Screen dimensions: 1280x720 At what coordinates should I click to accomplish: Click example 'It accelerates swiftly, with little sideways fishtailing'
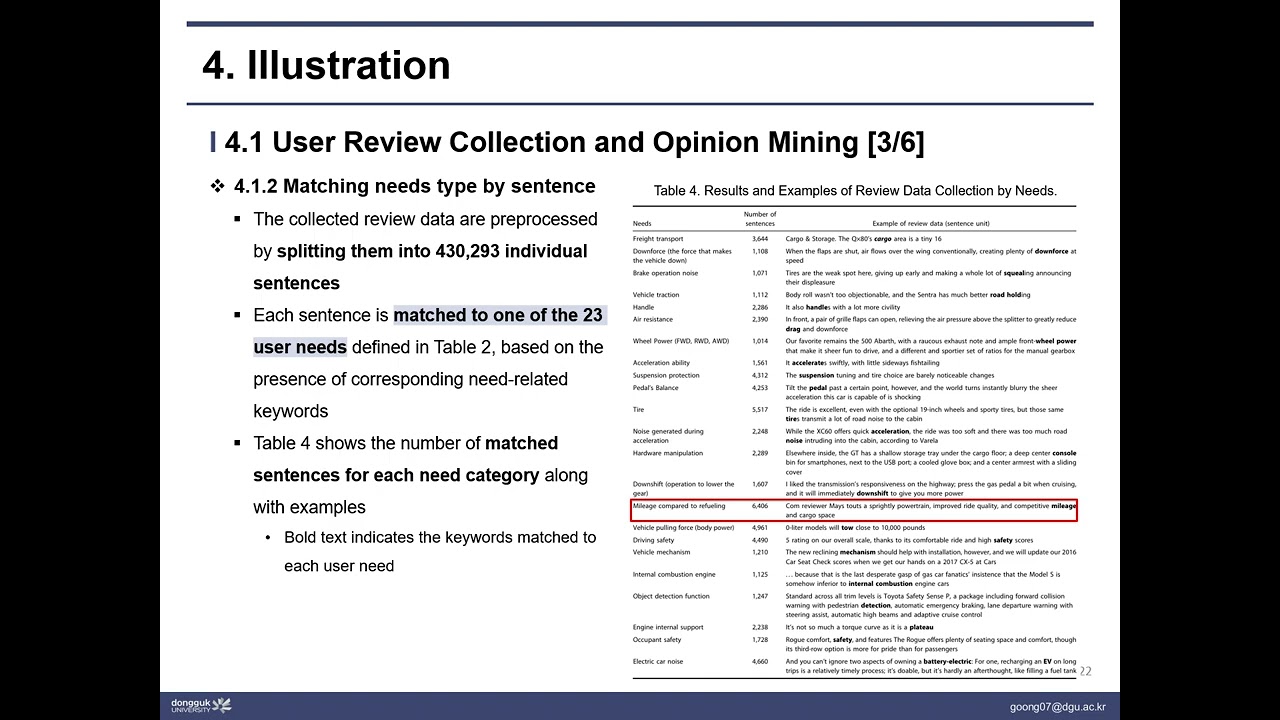point(863,363)
